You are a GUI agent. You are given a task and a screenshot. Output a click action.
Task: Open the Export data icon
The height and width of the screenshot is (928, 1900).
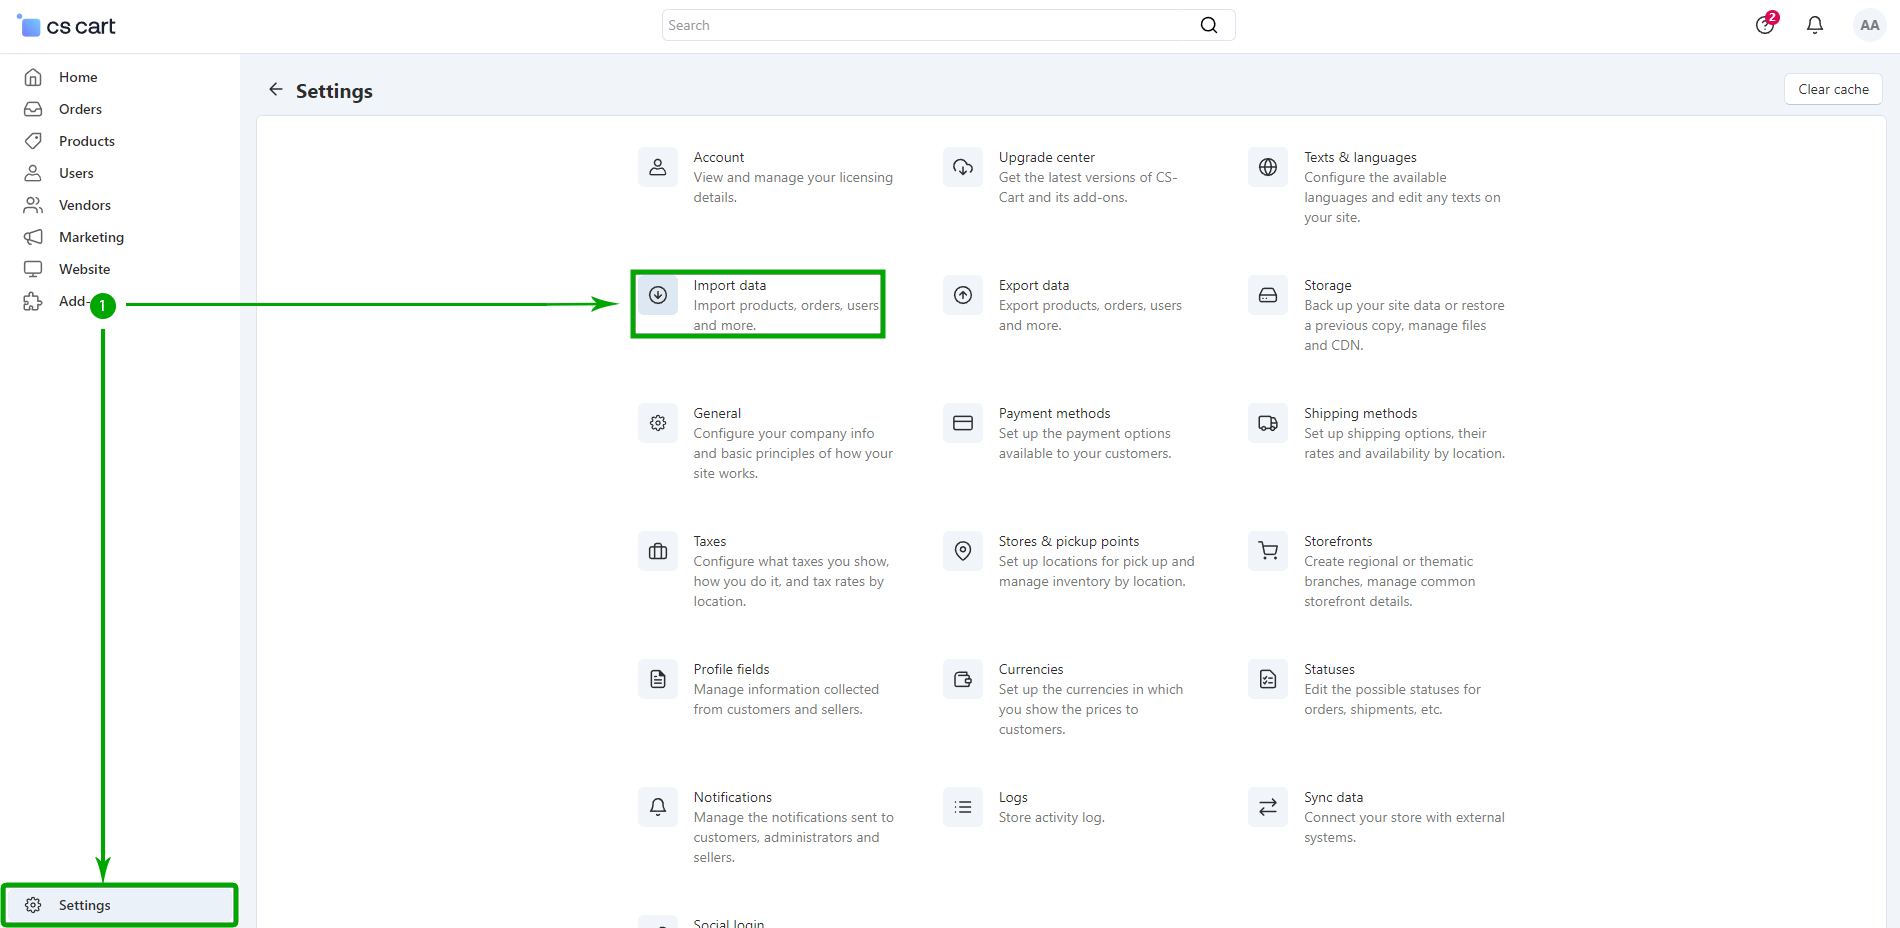962,295
